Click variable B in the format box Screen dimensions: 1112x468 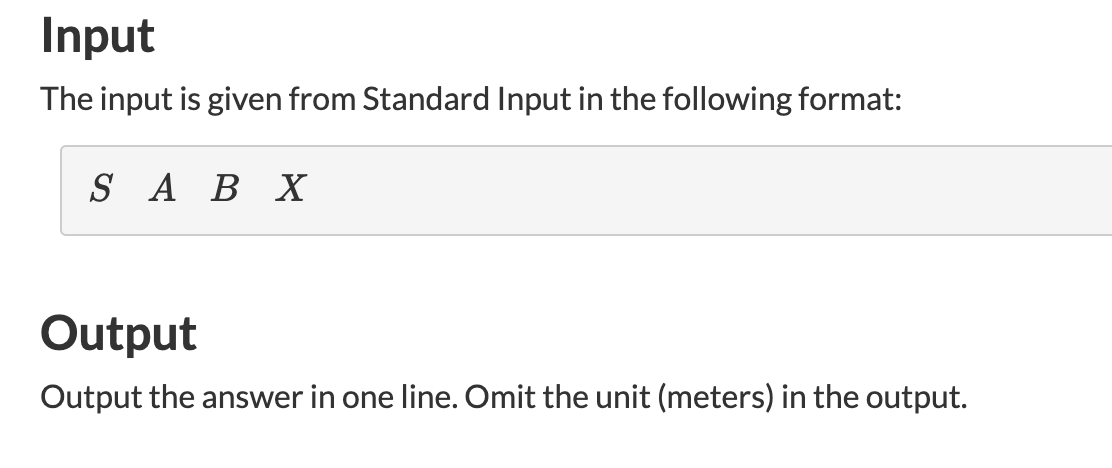[225, 188]
